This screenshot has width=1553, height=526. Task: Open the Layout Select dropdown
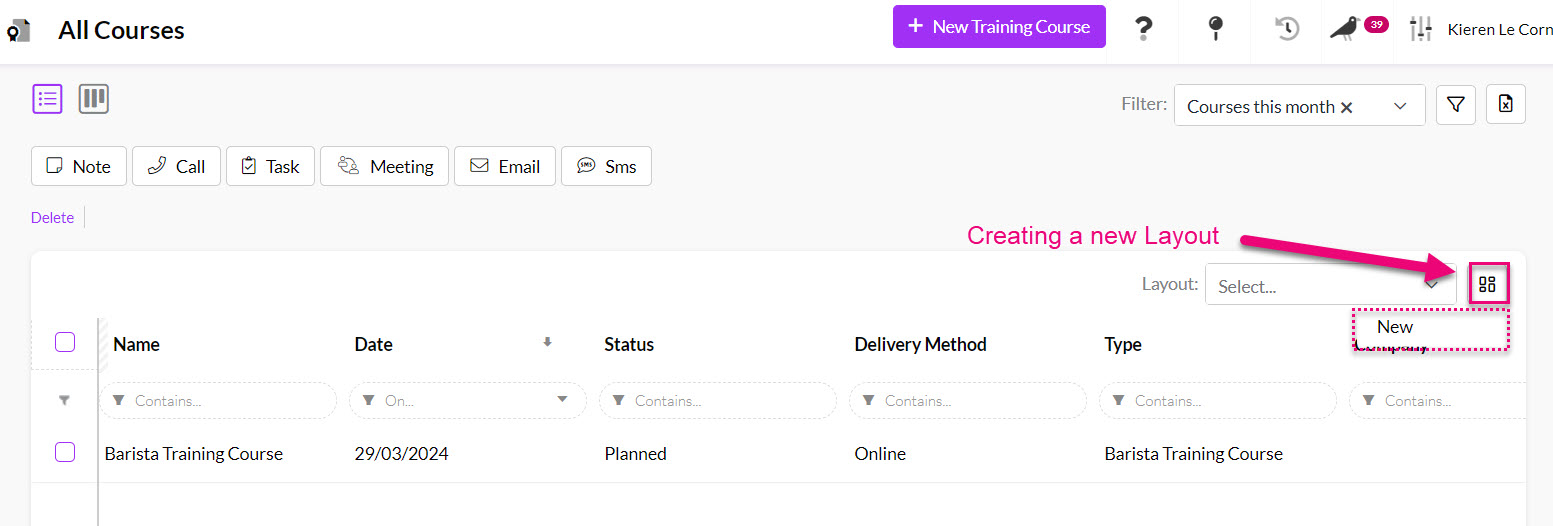tap(1330, 285)
